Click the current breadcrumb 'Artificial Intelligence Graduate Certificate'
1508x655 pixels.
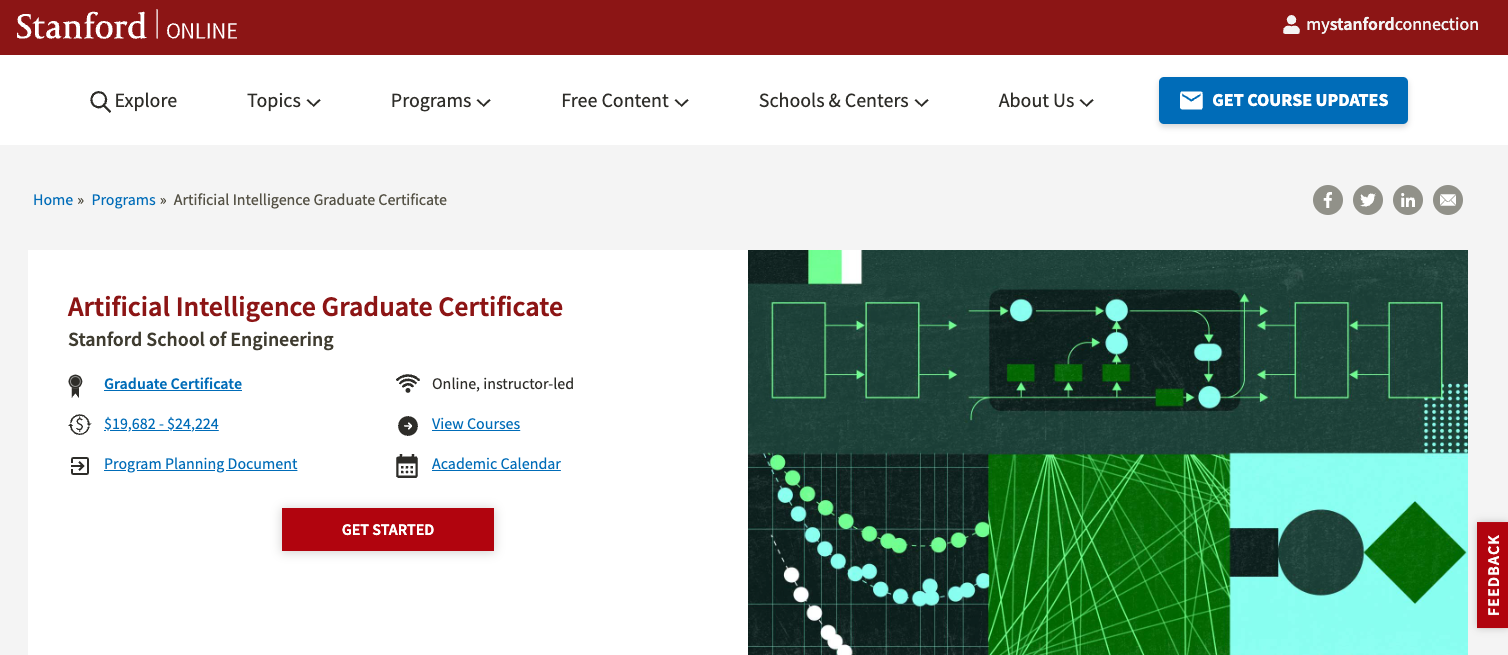310,200
